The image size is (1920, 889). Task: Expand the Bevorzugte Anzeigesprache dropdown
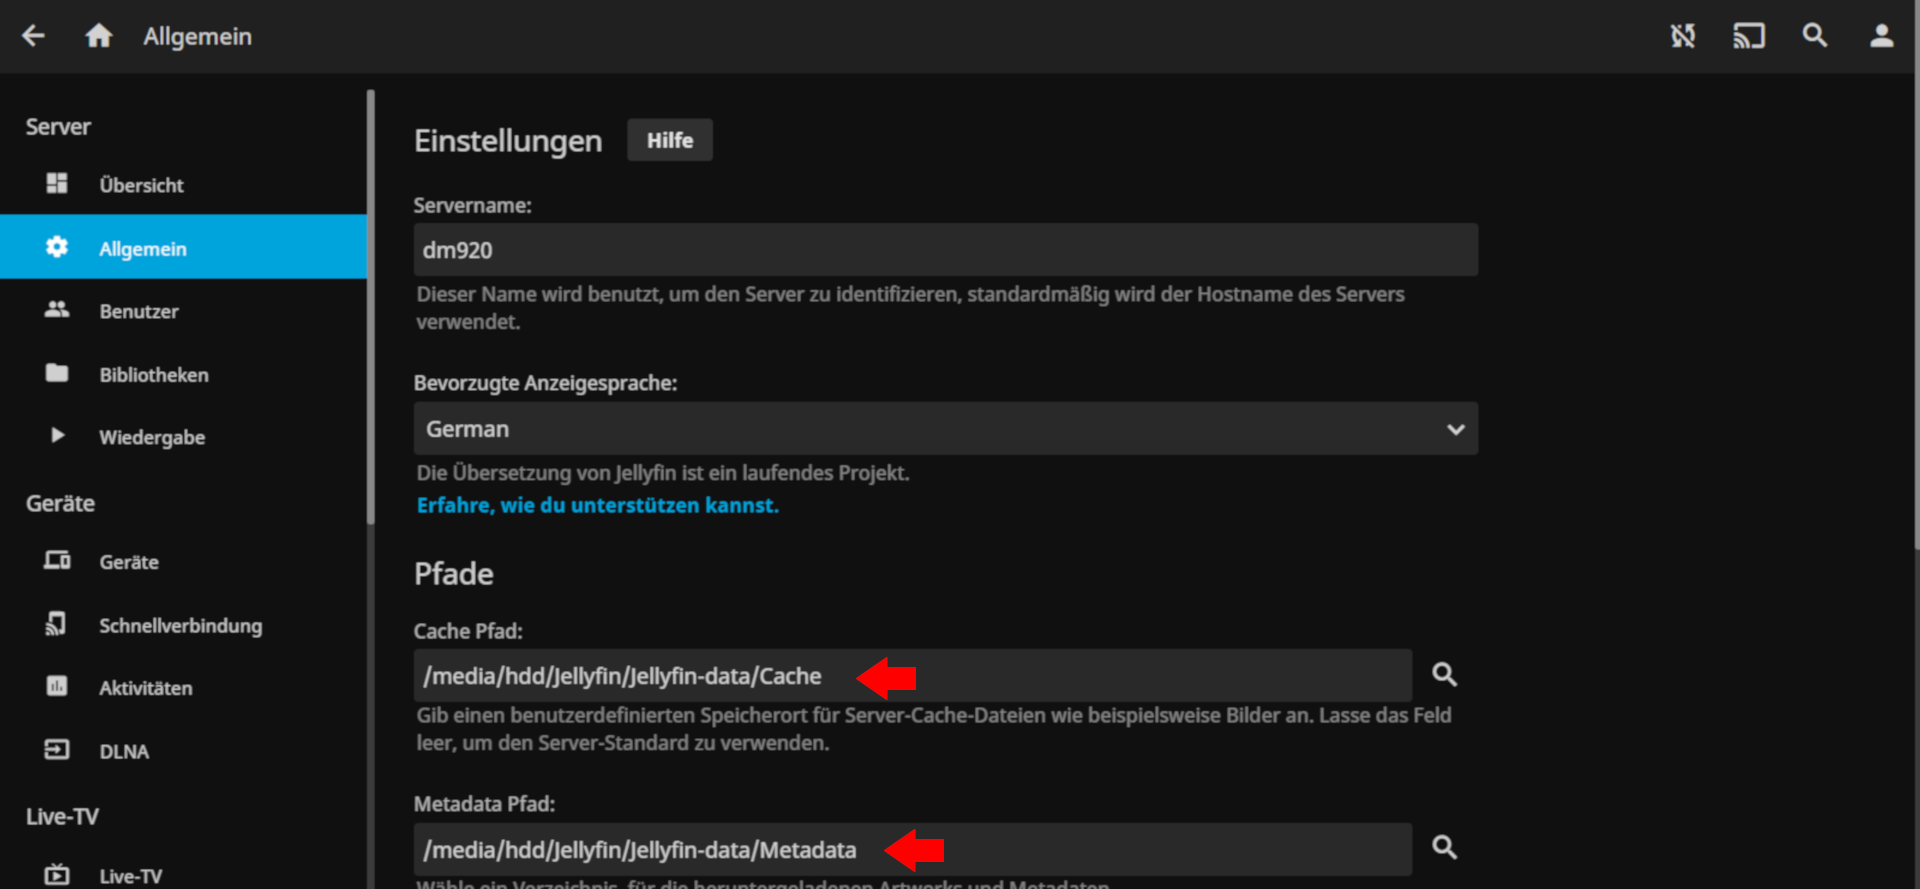coord(945,429)
